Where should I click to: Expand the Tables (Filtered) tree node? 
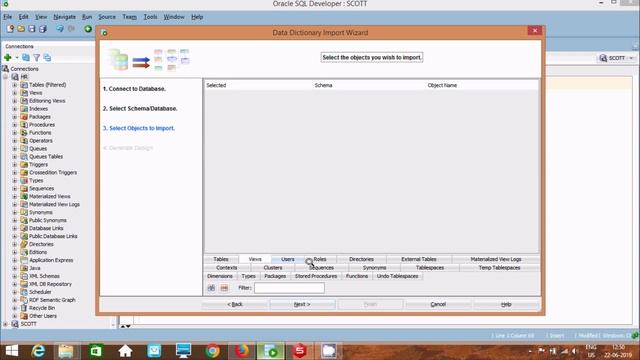tap(15, 85)
